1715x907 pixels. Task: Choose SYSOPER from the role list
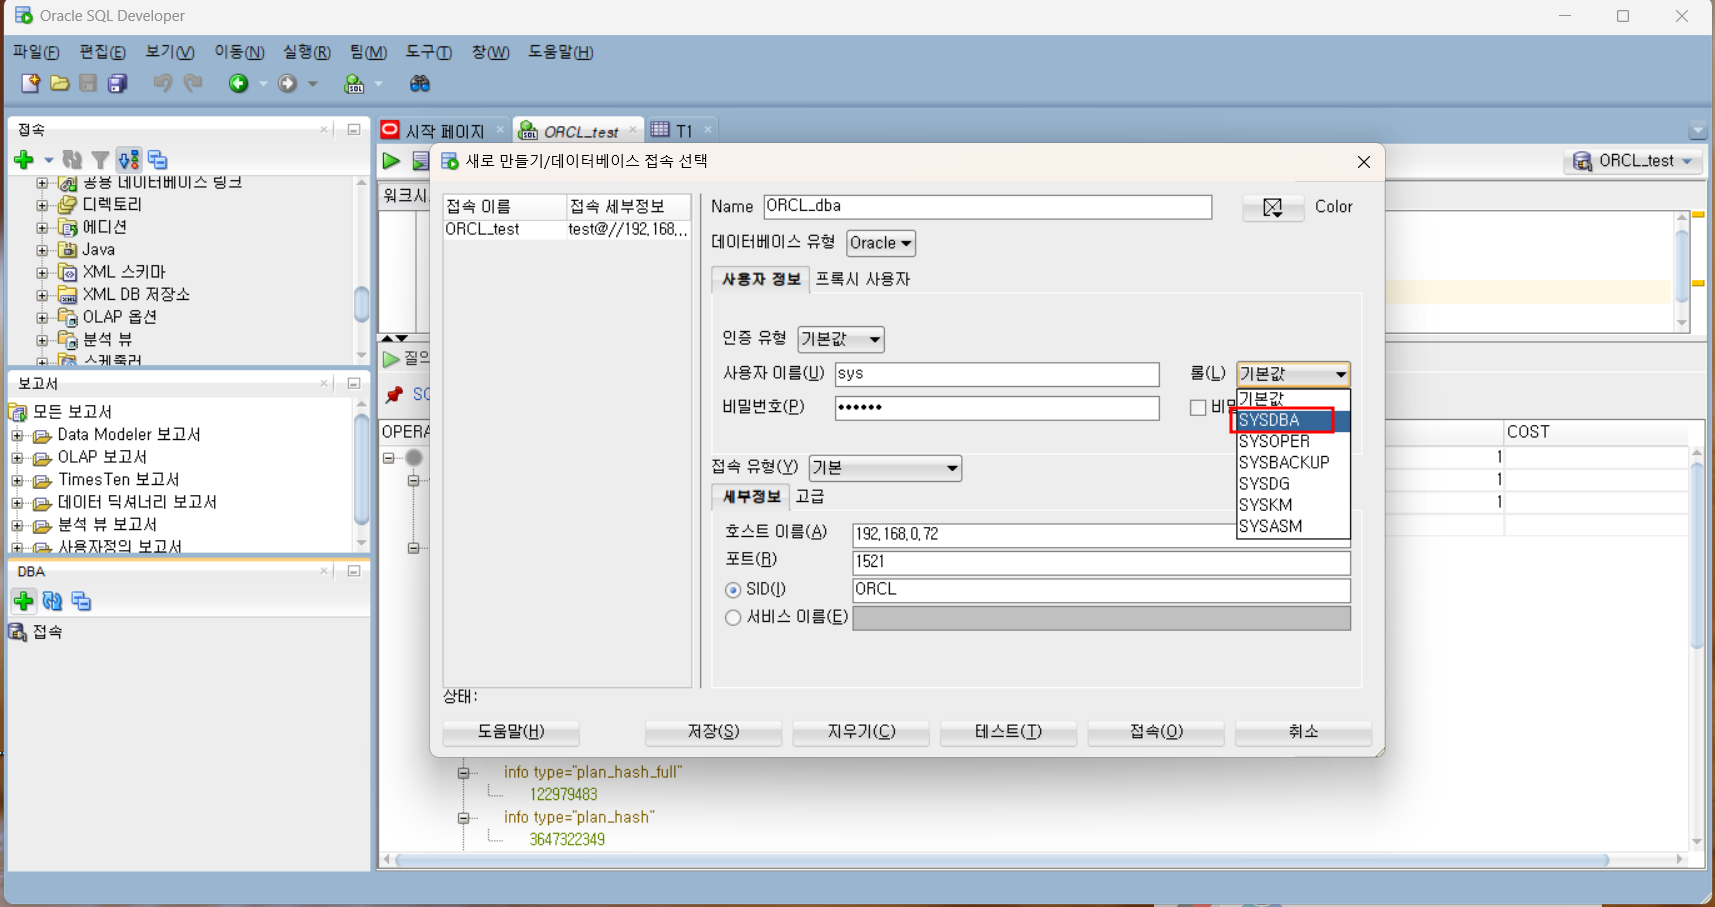coord(1293,441)
